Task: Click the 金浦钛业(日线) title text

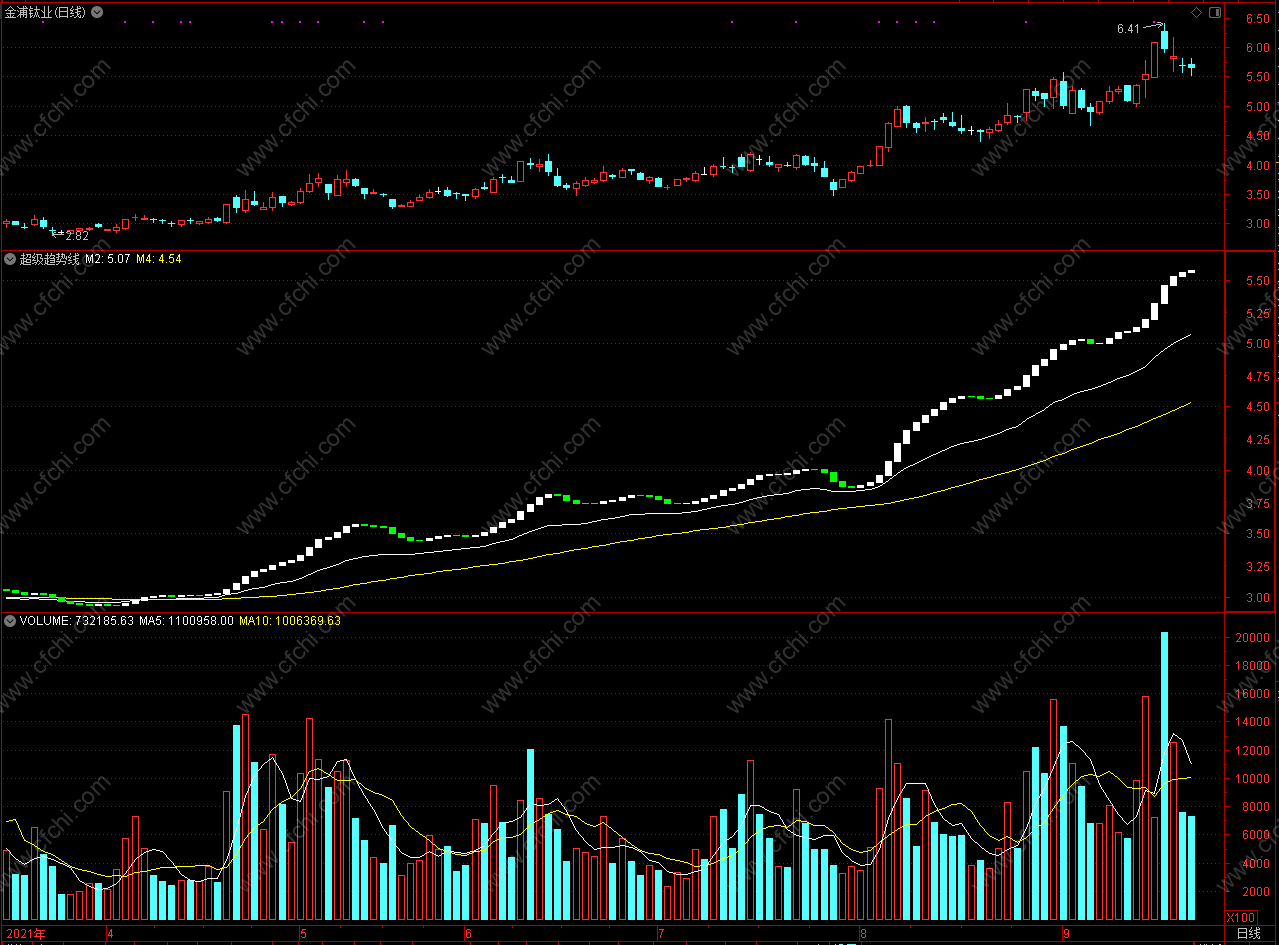Action: point(45,12)
